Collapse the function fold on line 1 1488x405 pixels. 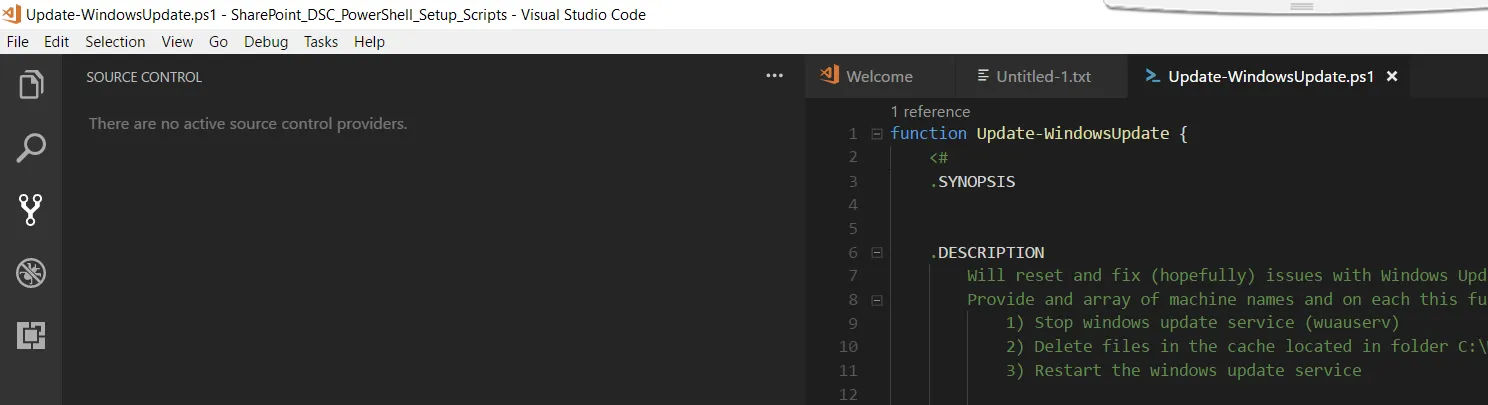point(876,134)
